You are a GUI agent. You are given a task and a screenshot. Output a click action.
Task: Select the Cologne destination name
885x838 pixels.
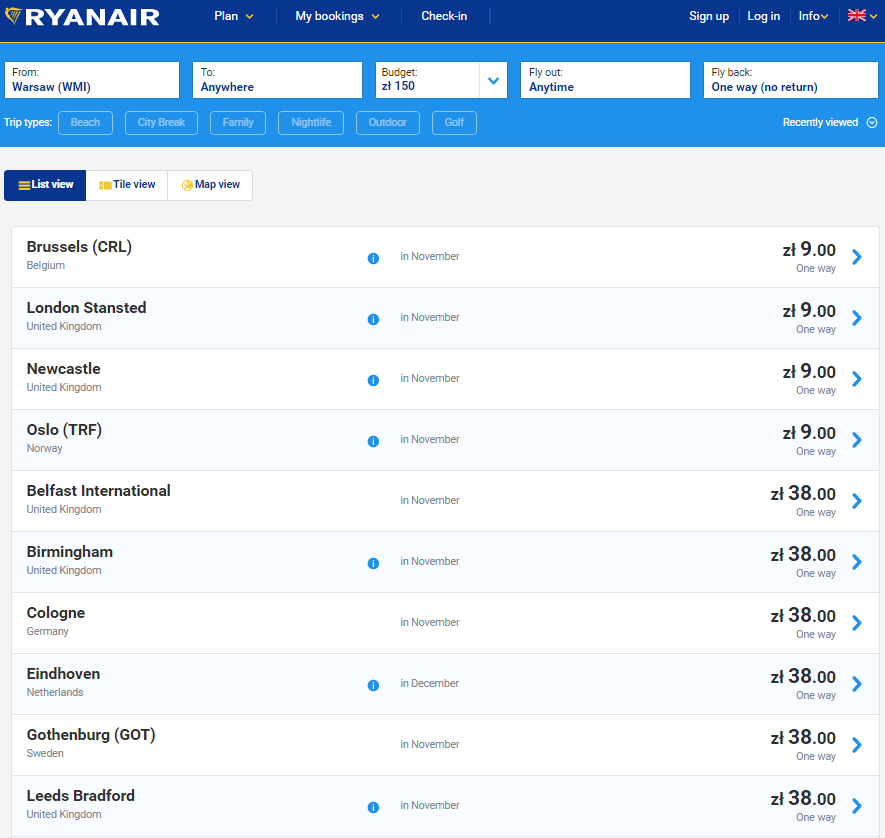(x=56, y=612)
